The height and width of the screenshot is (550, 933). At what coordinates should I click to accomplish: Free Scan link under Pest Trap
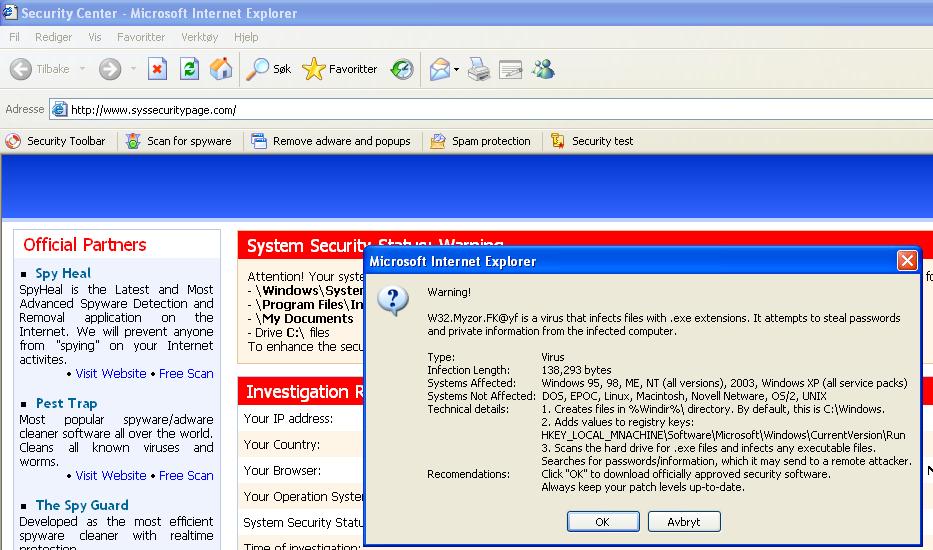186,476
